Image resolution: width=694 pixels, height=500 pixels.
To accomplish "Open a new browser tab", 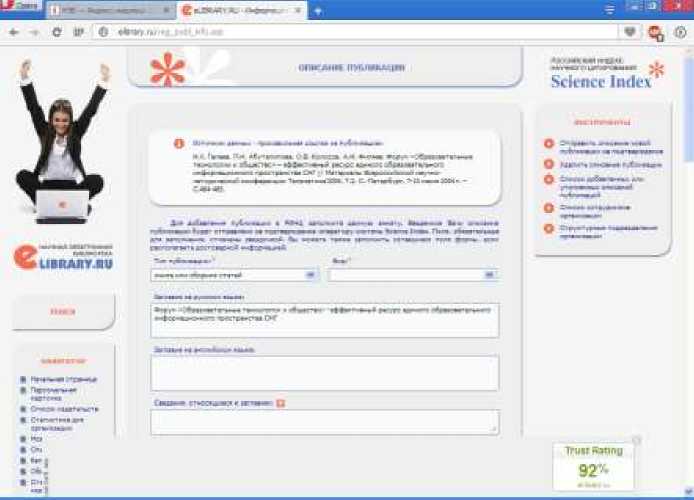I will click(317, 11).
